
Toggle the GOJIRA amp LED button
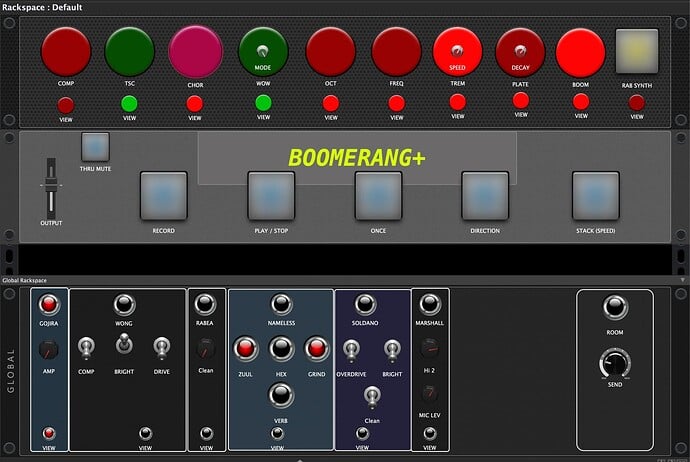49,304
